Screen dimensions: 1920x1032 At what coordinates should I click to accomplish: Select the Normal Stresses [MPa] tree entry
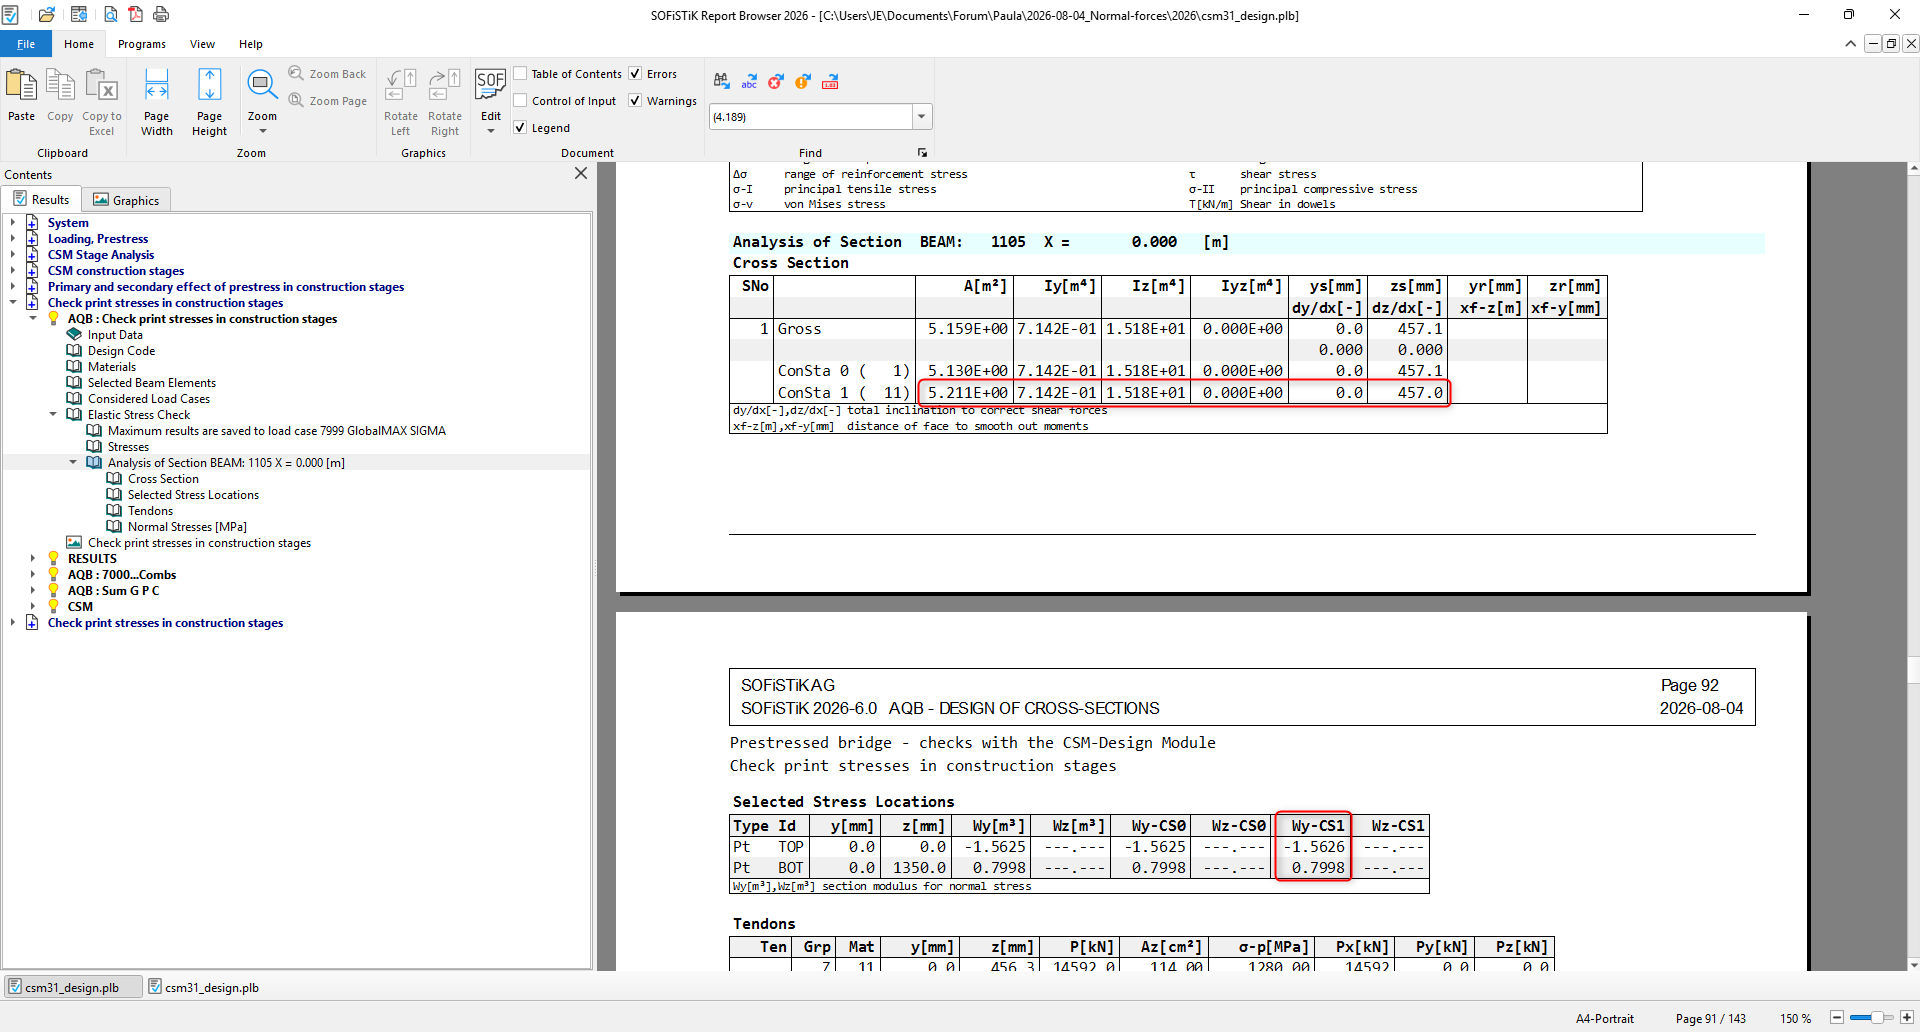click(187, 527)
